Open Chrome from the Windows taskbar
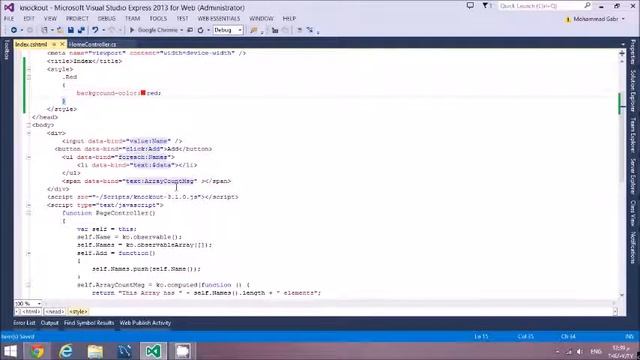The image size is (640, 360). click(37, 351)
